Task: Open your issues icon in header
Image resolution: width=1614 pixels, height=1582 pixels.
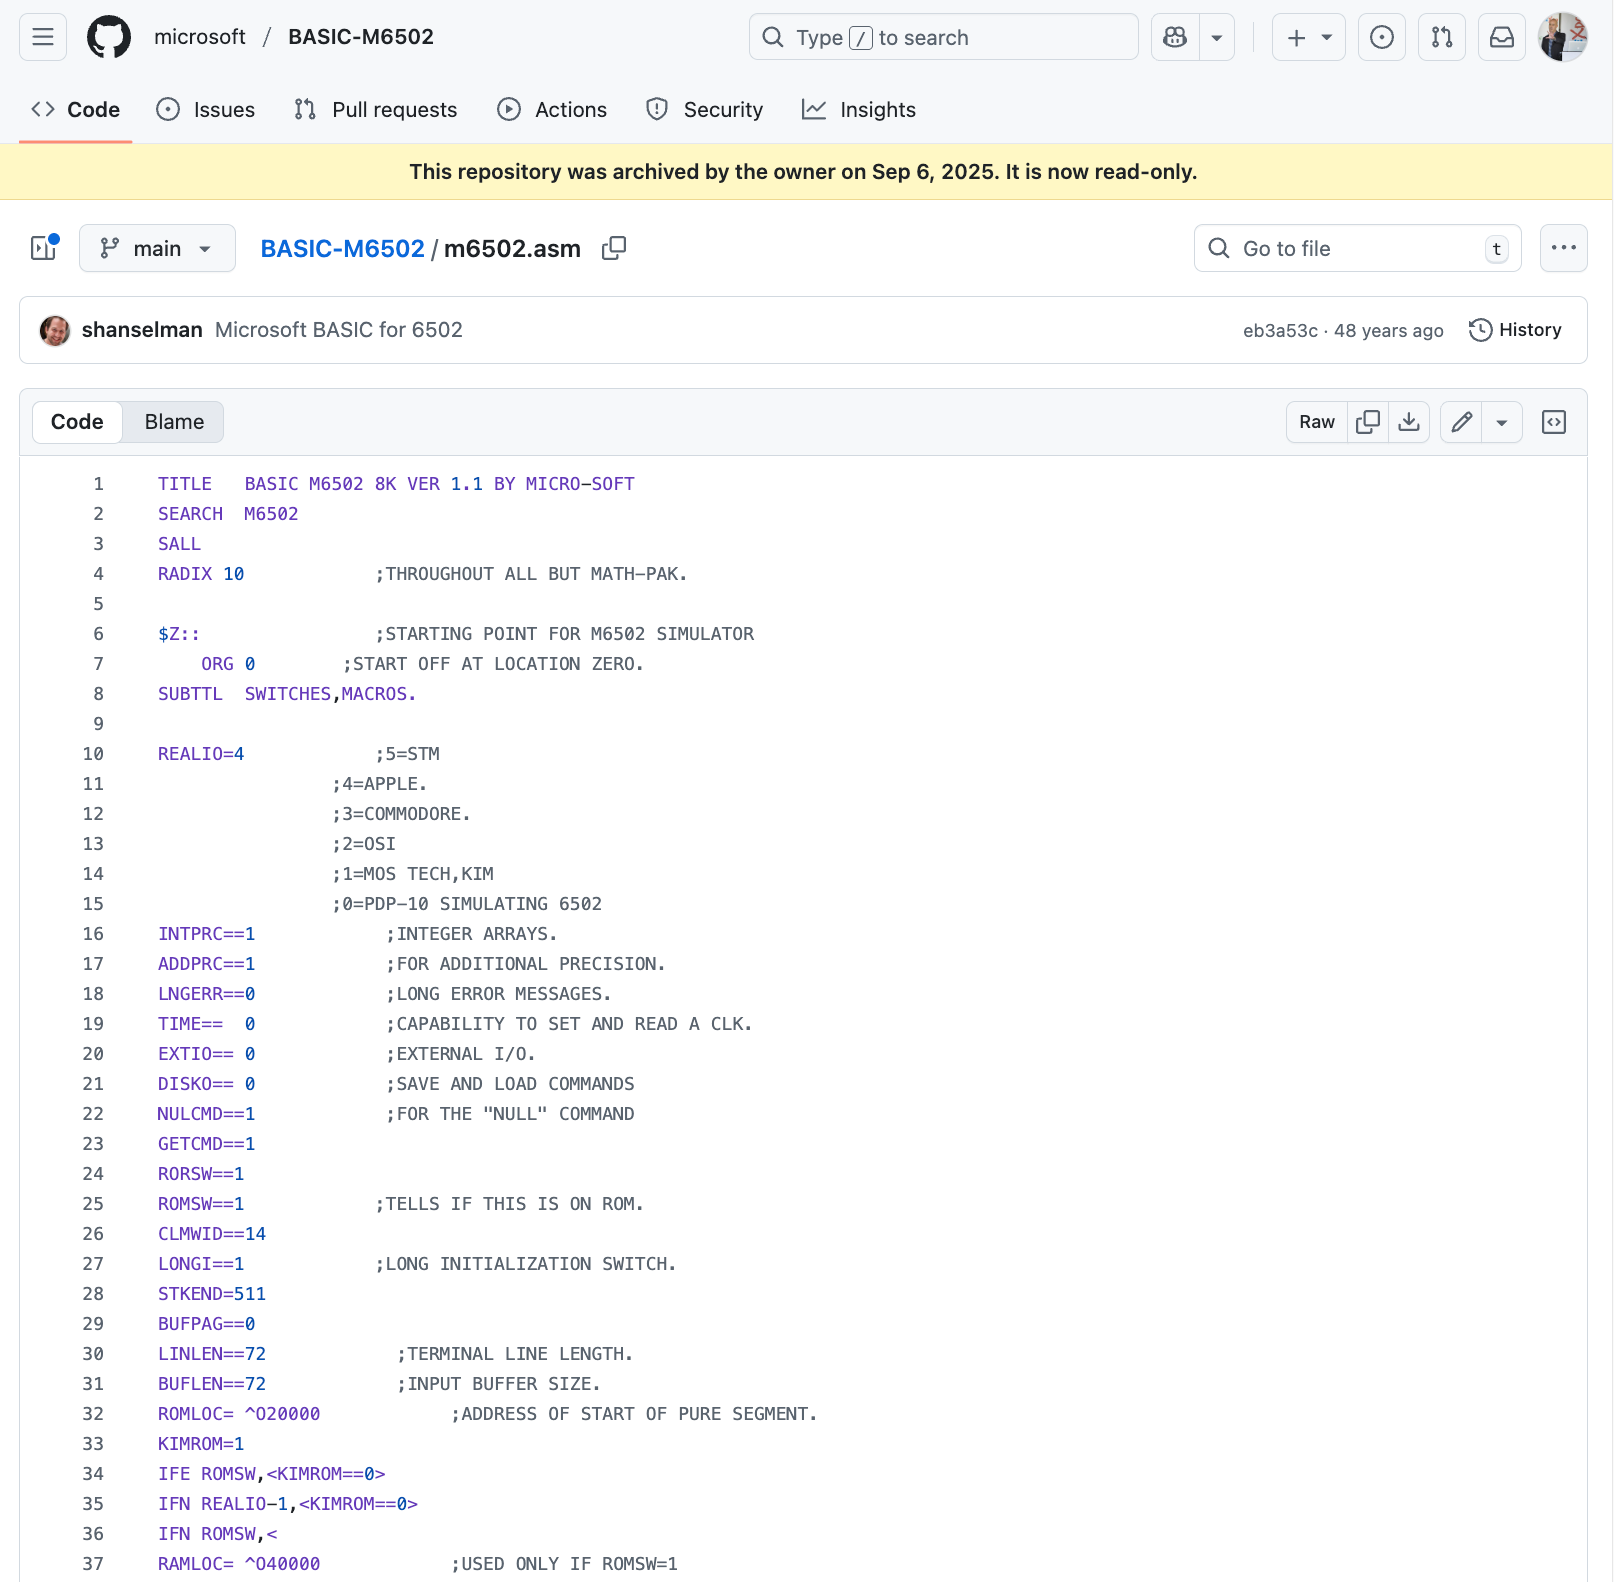Action: (1382, 37)
